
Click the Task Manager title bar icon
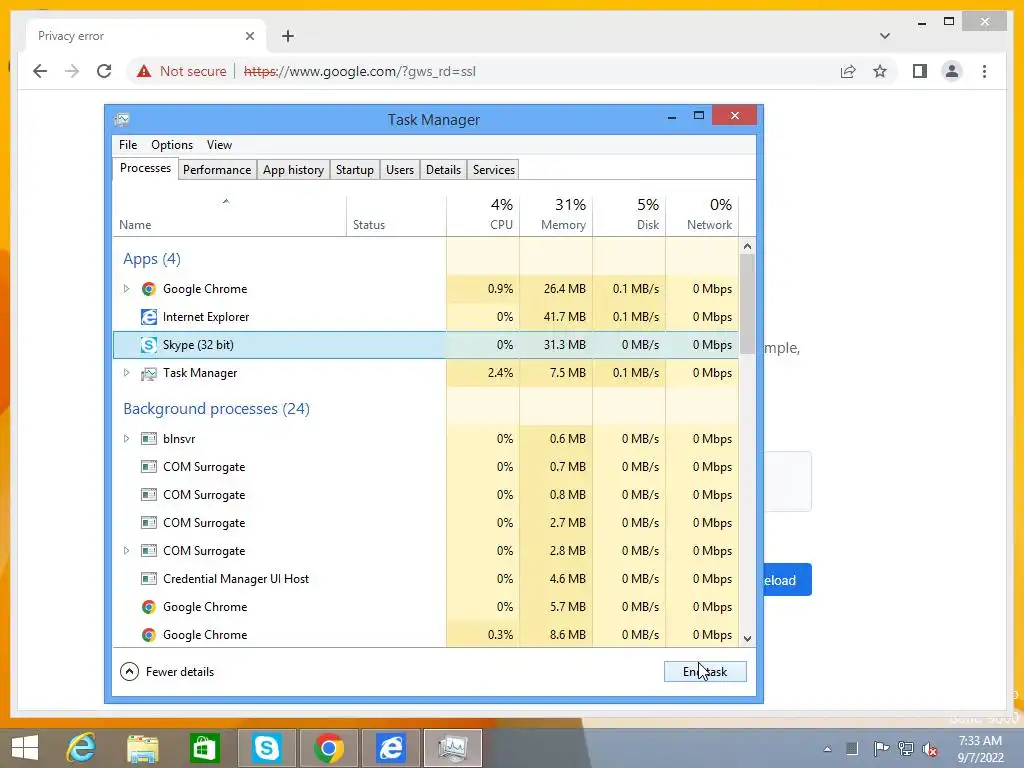(x=122, y=120)
